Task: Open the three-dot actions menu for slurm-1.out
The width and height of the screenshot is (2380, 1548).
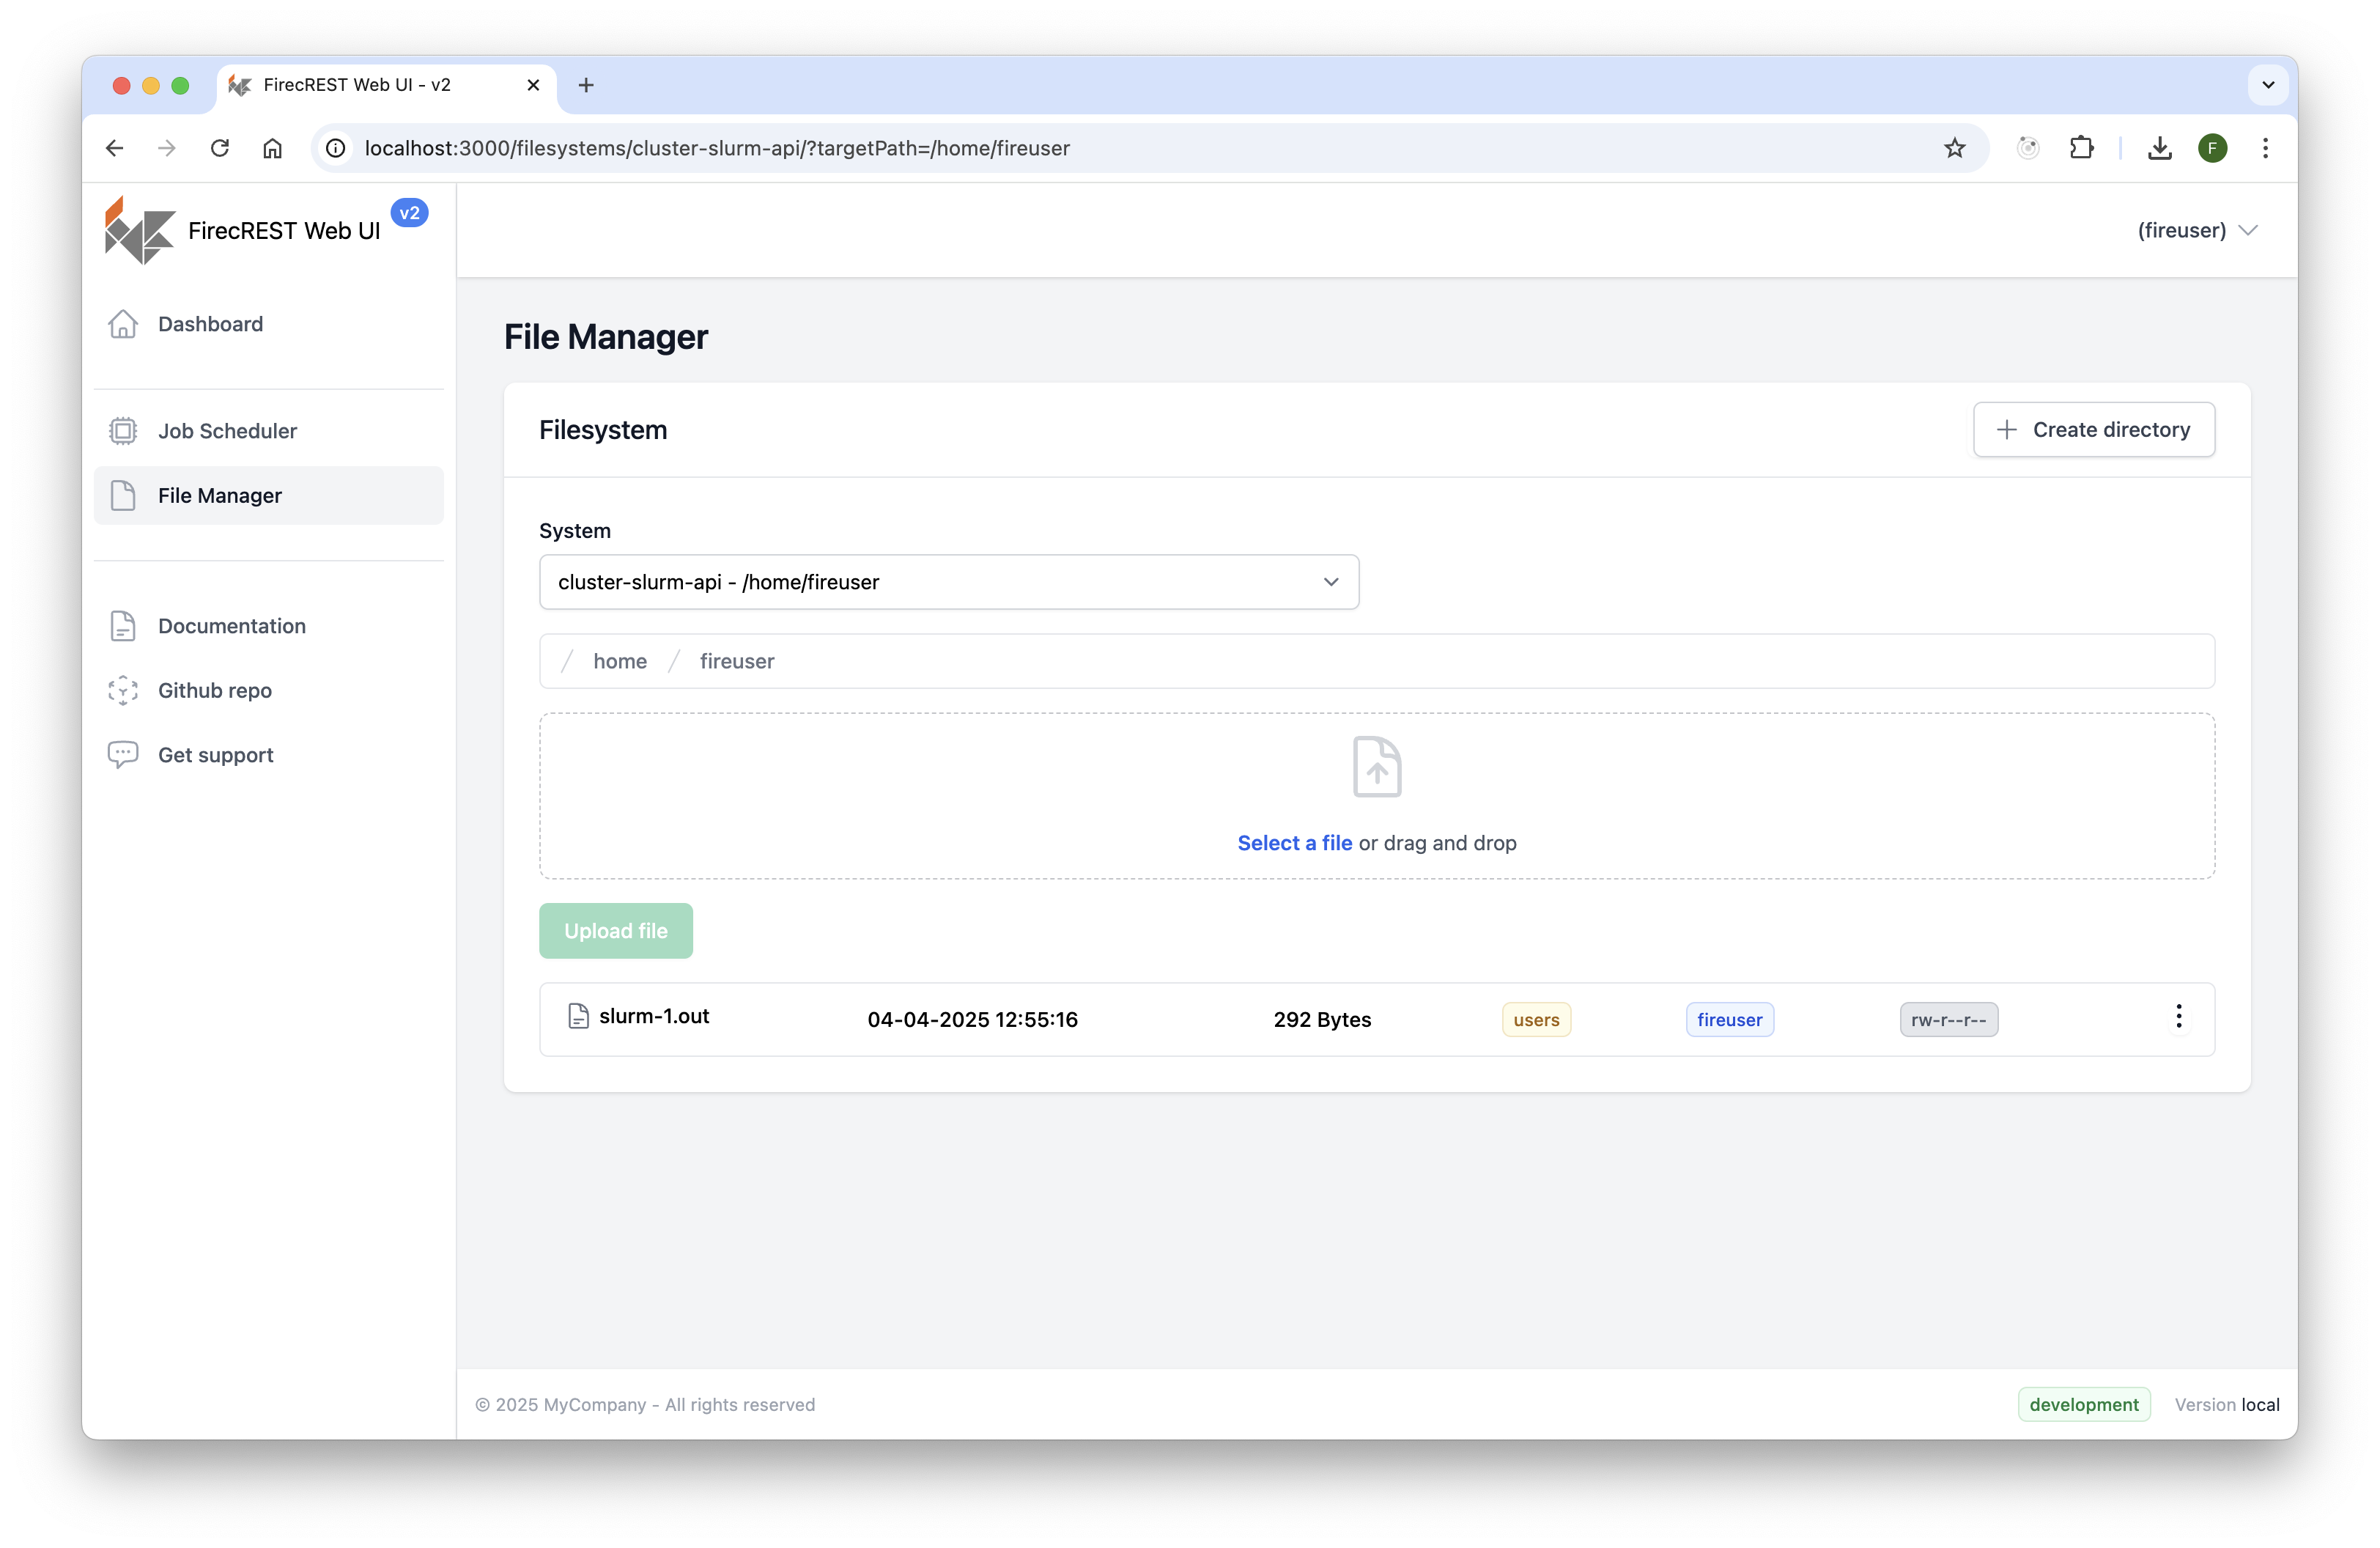Action: coord(2178,1017)
